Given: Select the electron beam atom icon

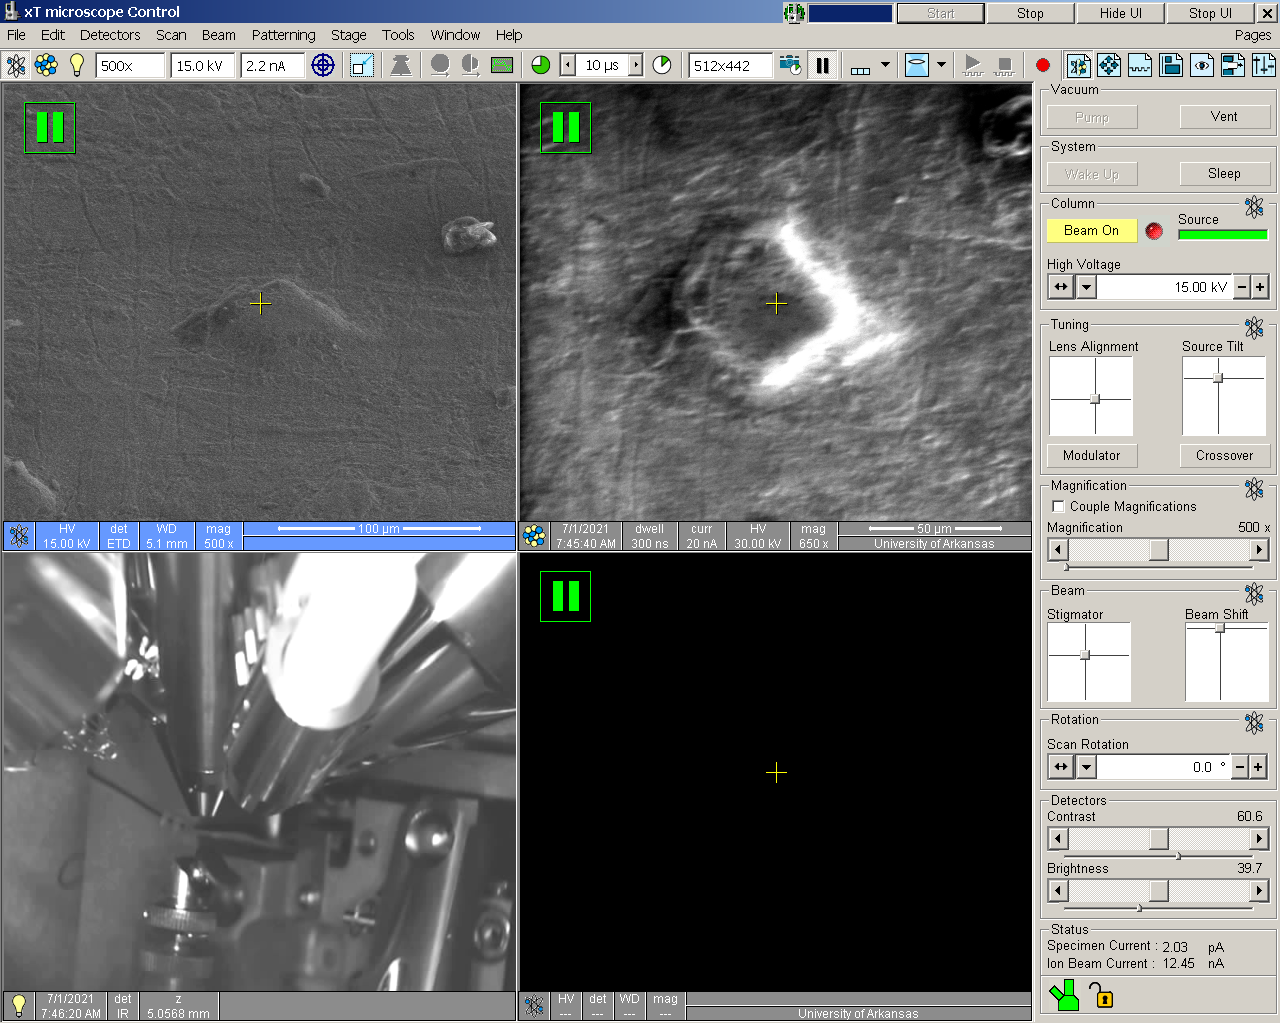Looking at the screenshot, I should pyautogui.click(x=16, y=66).
